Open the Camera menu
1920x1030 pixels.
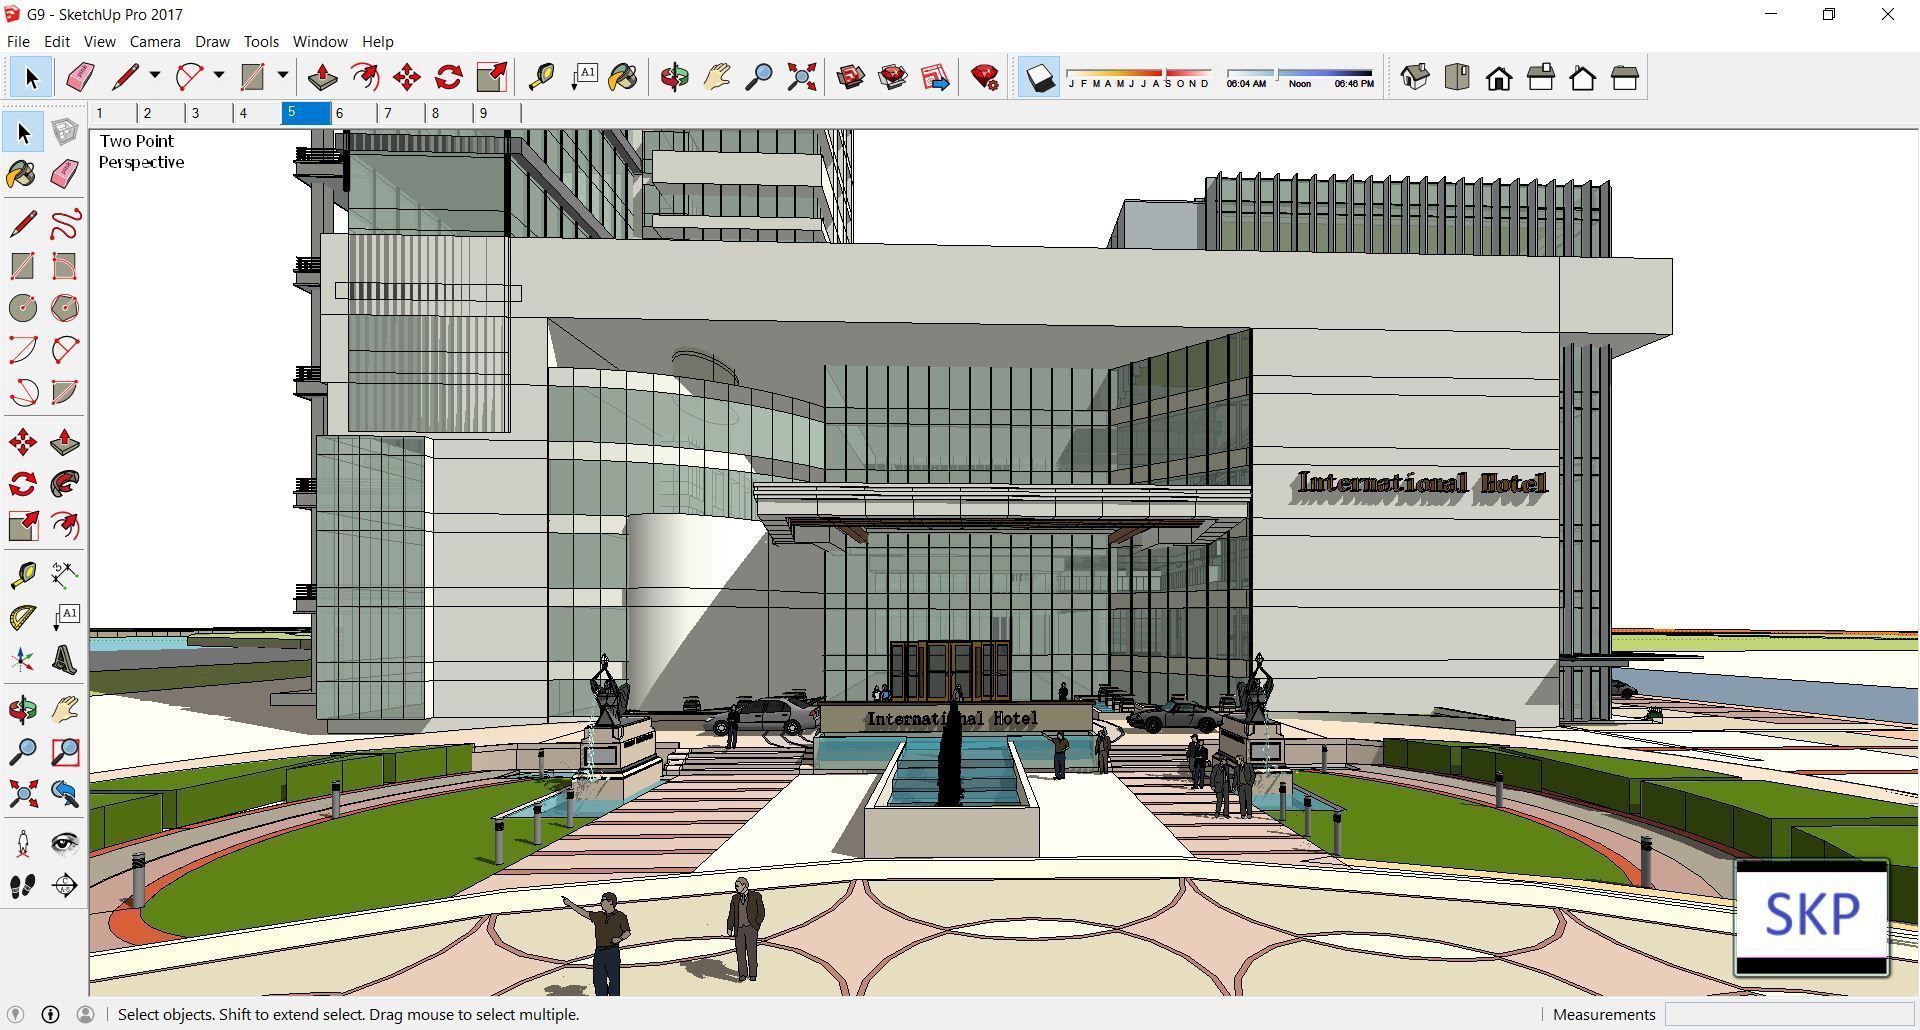[x=154, y=41]
